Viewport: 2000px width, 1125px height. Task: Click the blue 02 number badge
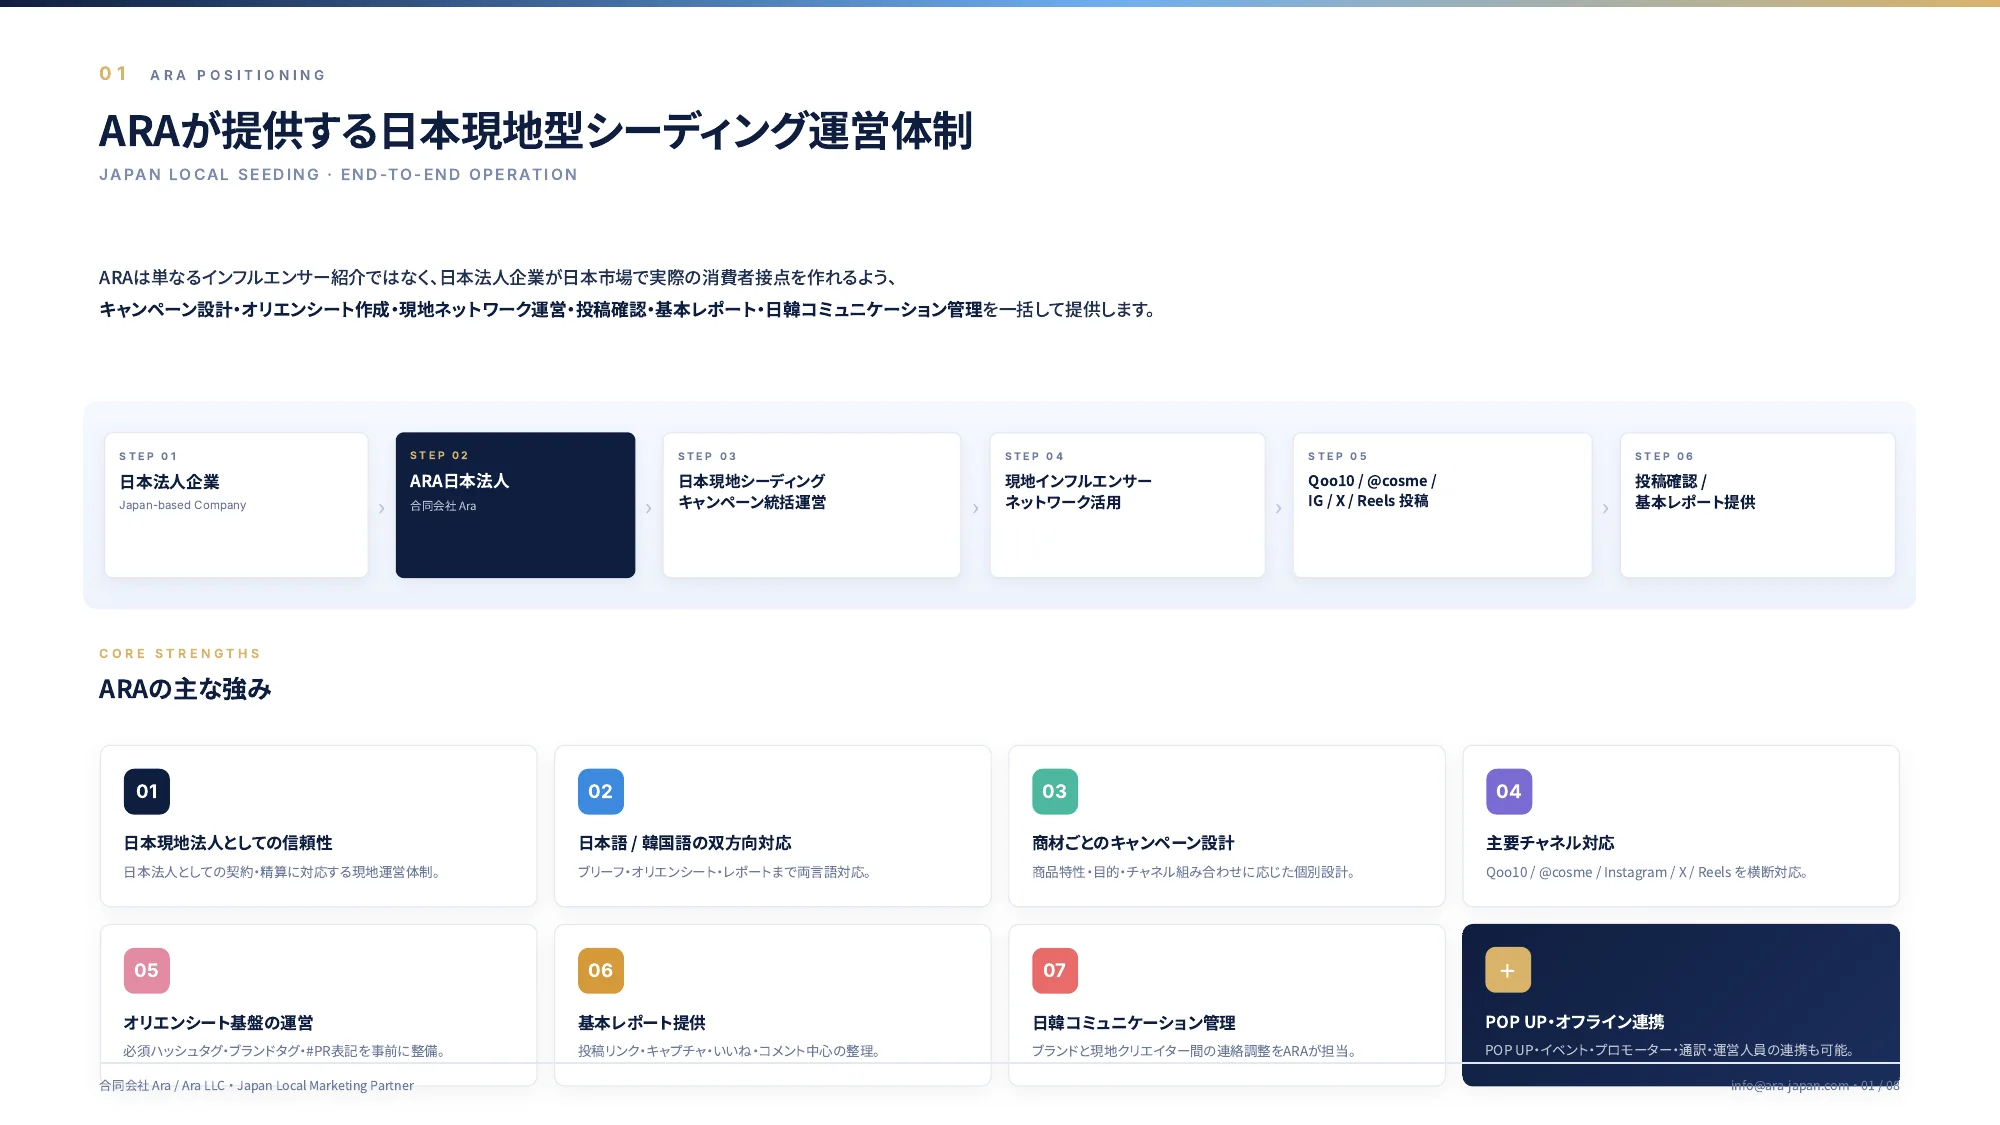(x=601, y=791)
